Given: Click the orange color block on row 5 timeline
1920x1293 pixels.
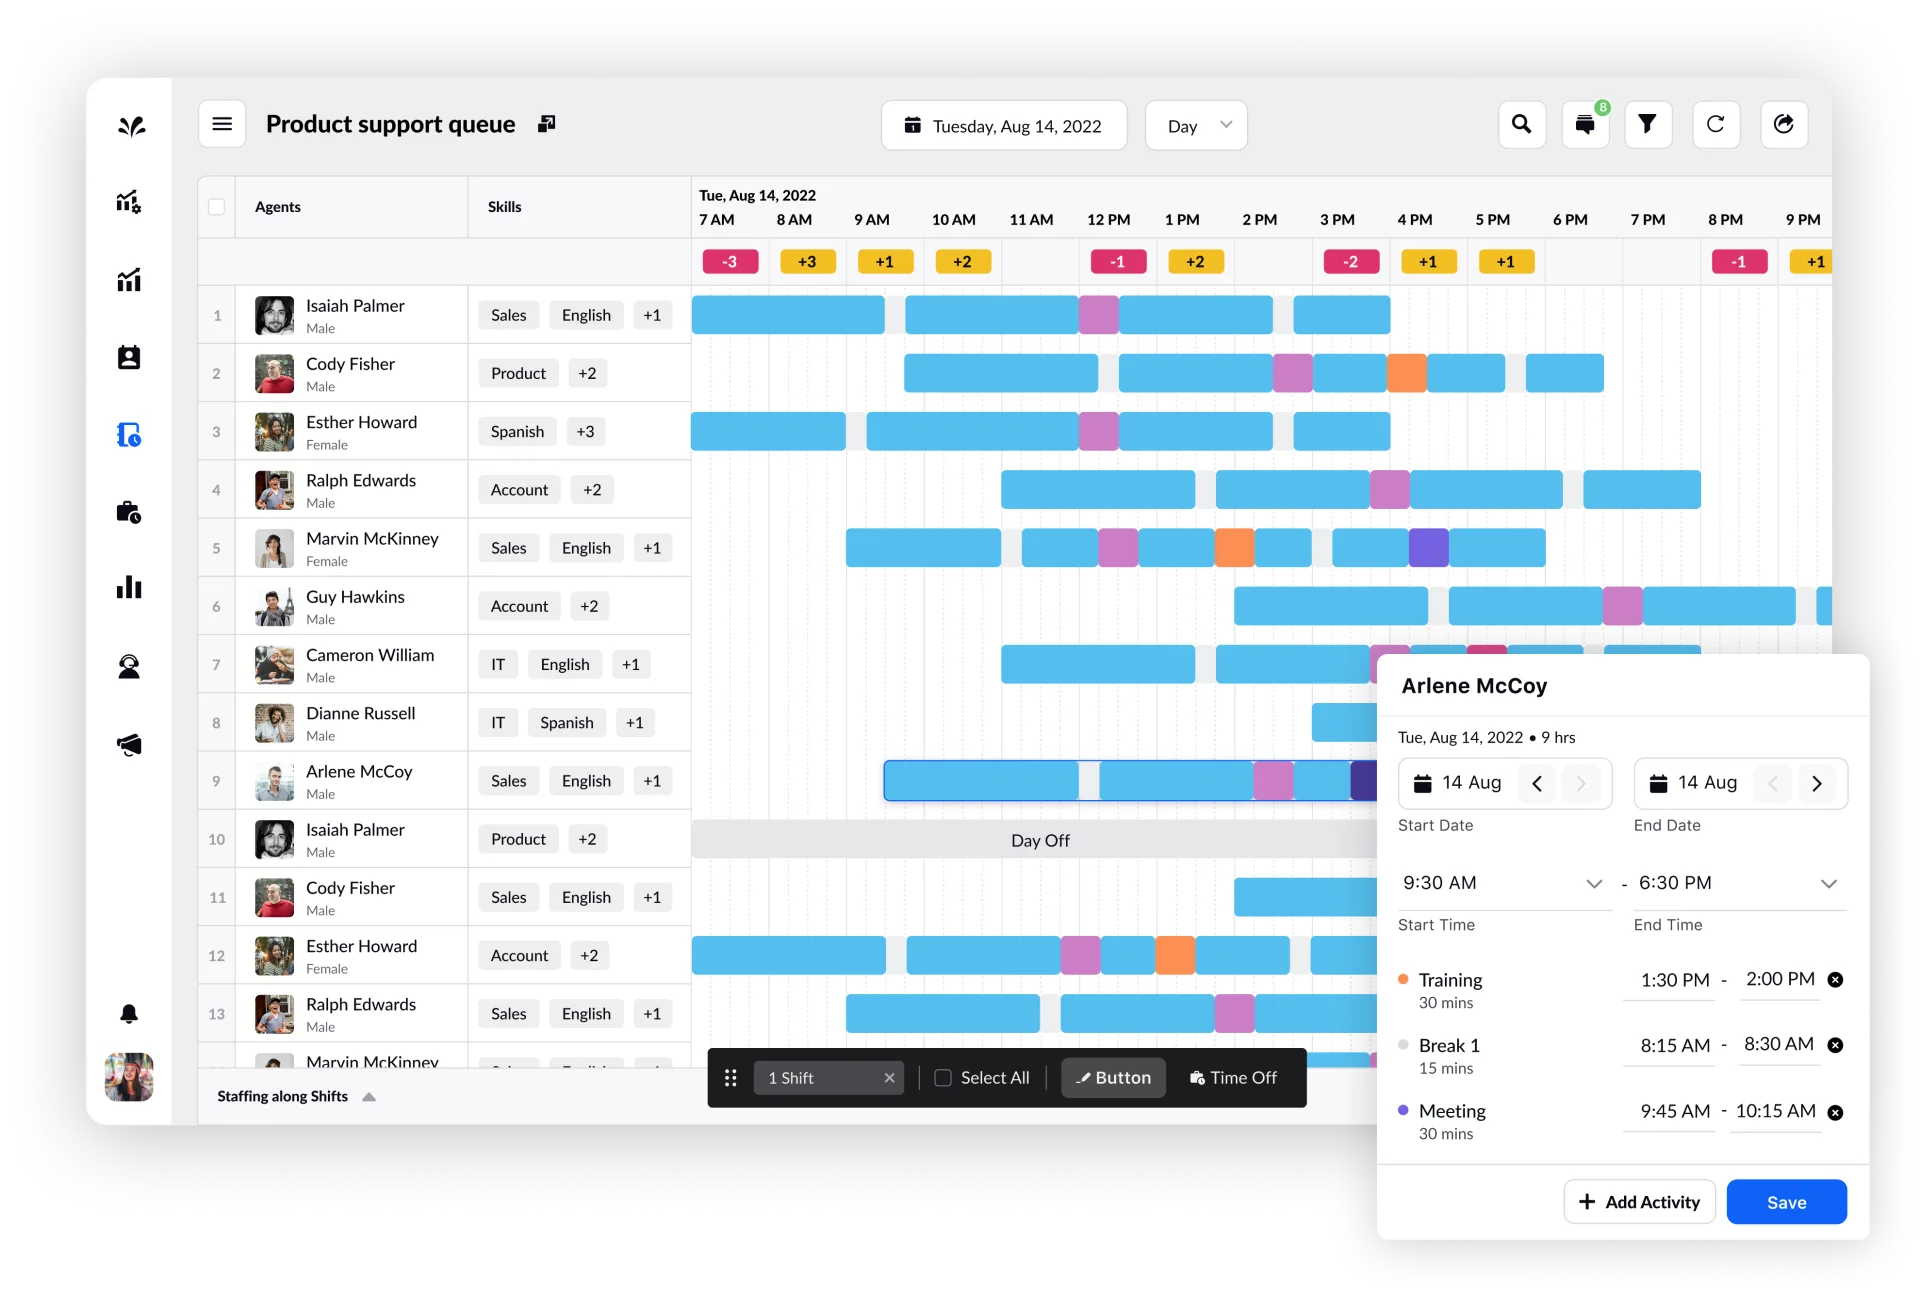Looking at the screenshot, I should point(1232,545).
